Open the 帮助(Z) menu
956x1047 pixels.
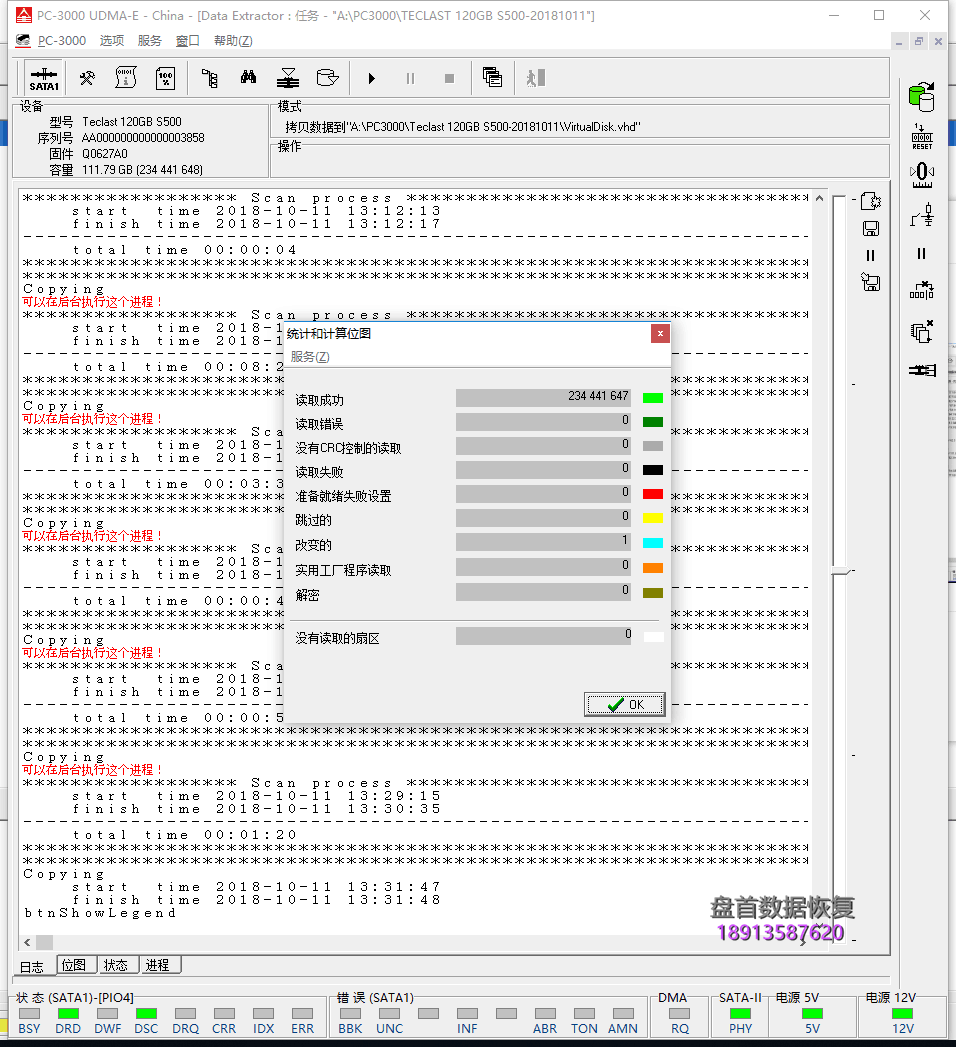(x=232, y=41)
